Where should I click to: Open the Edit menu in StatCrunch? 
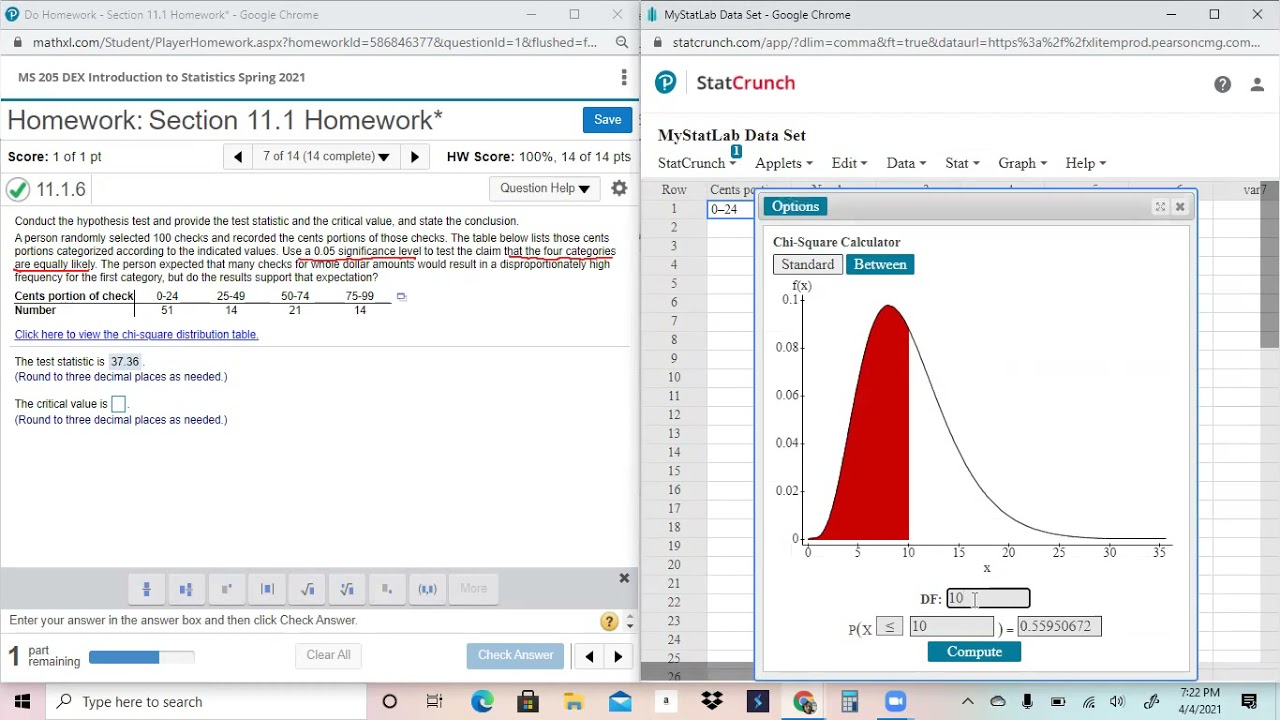849,163
